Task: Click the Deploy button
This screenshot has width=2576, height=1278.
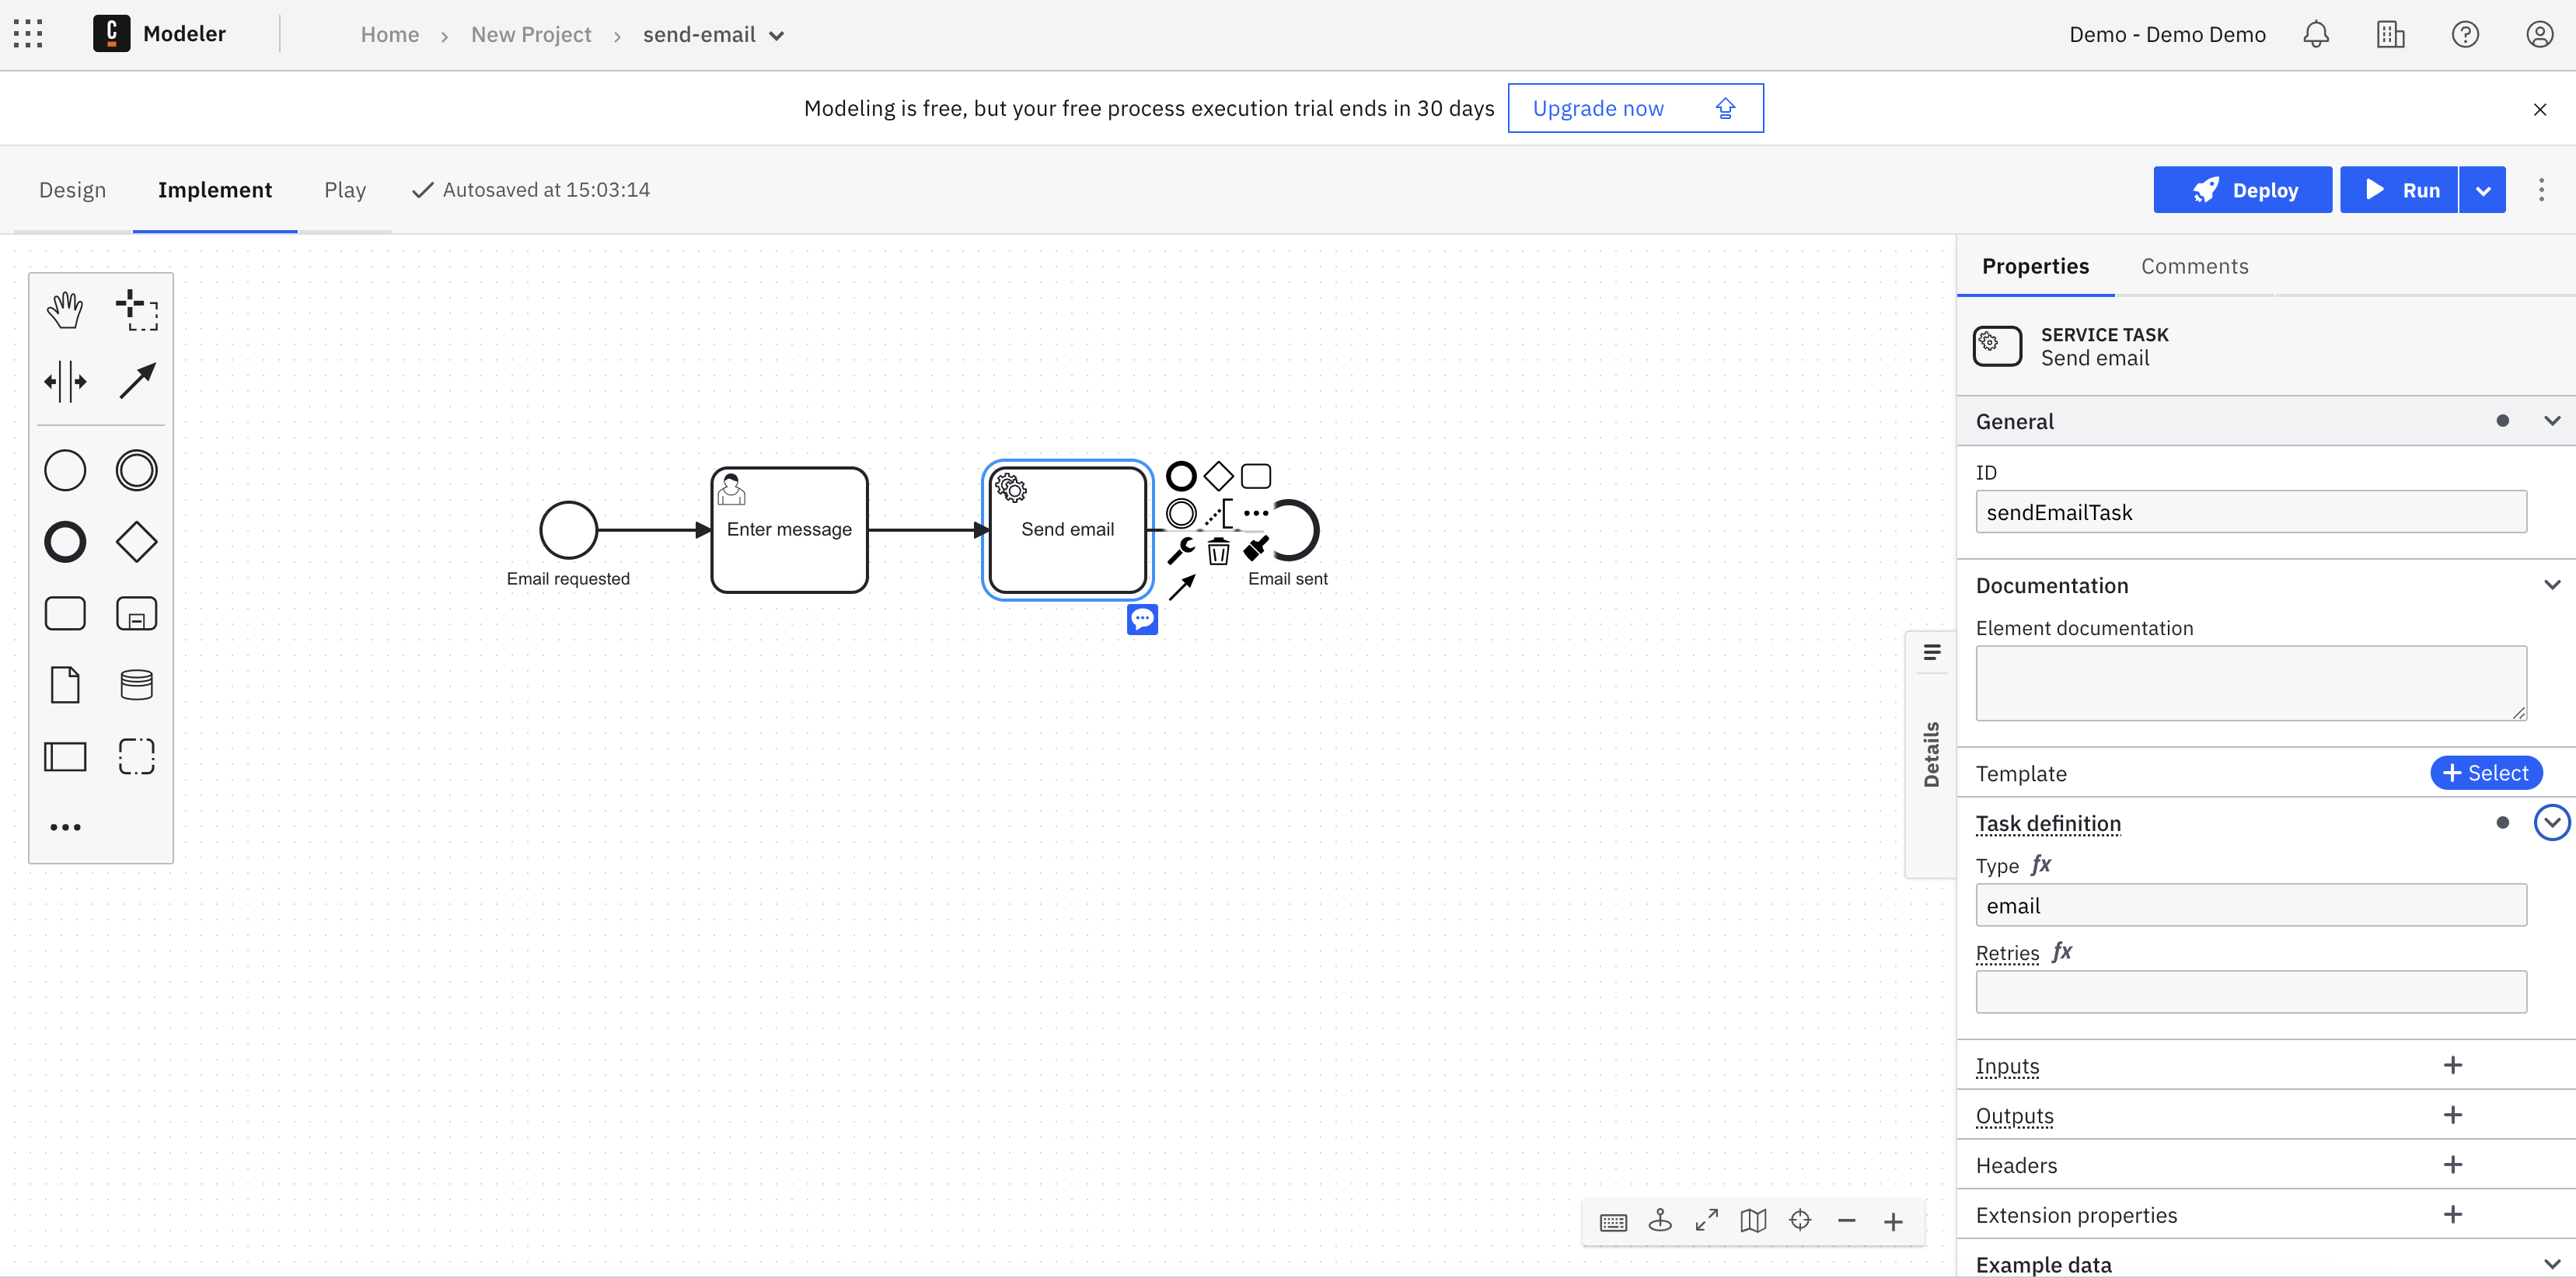Action: 2243,189
